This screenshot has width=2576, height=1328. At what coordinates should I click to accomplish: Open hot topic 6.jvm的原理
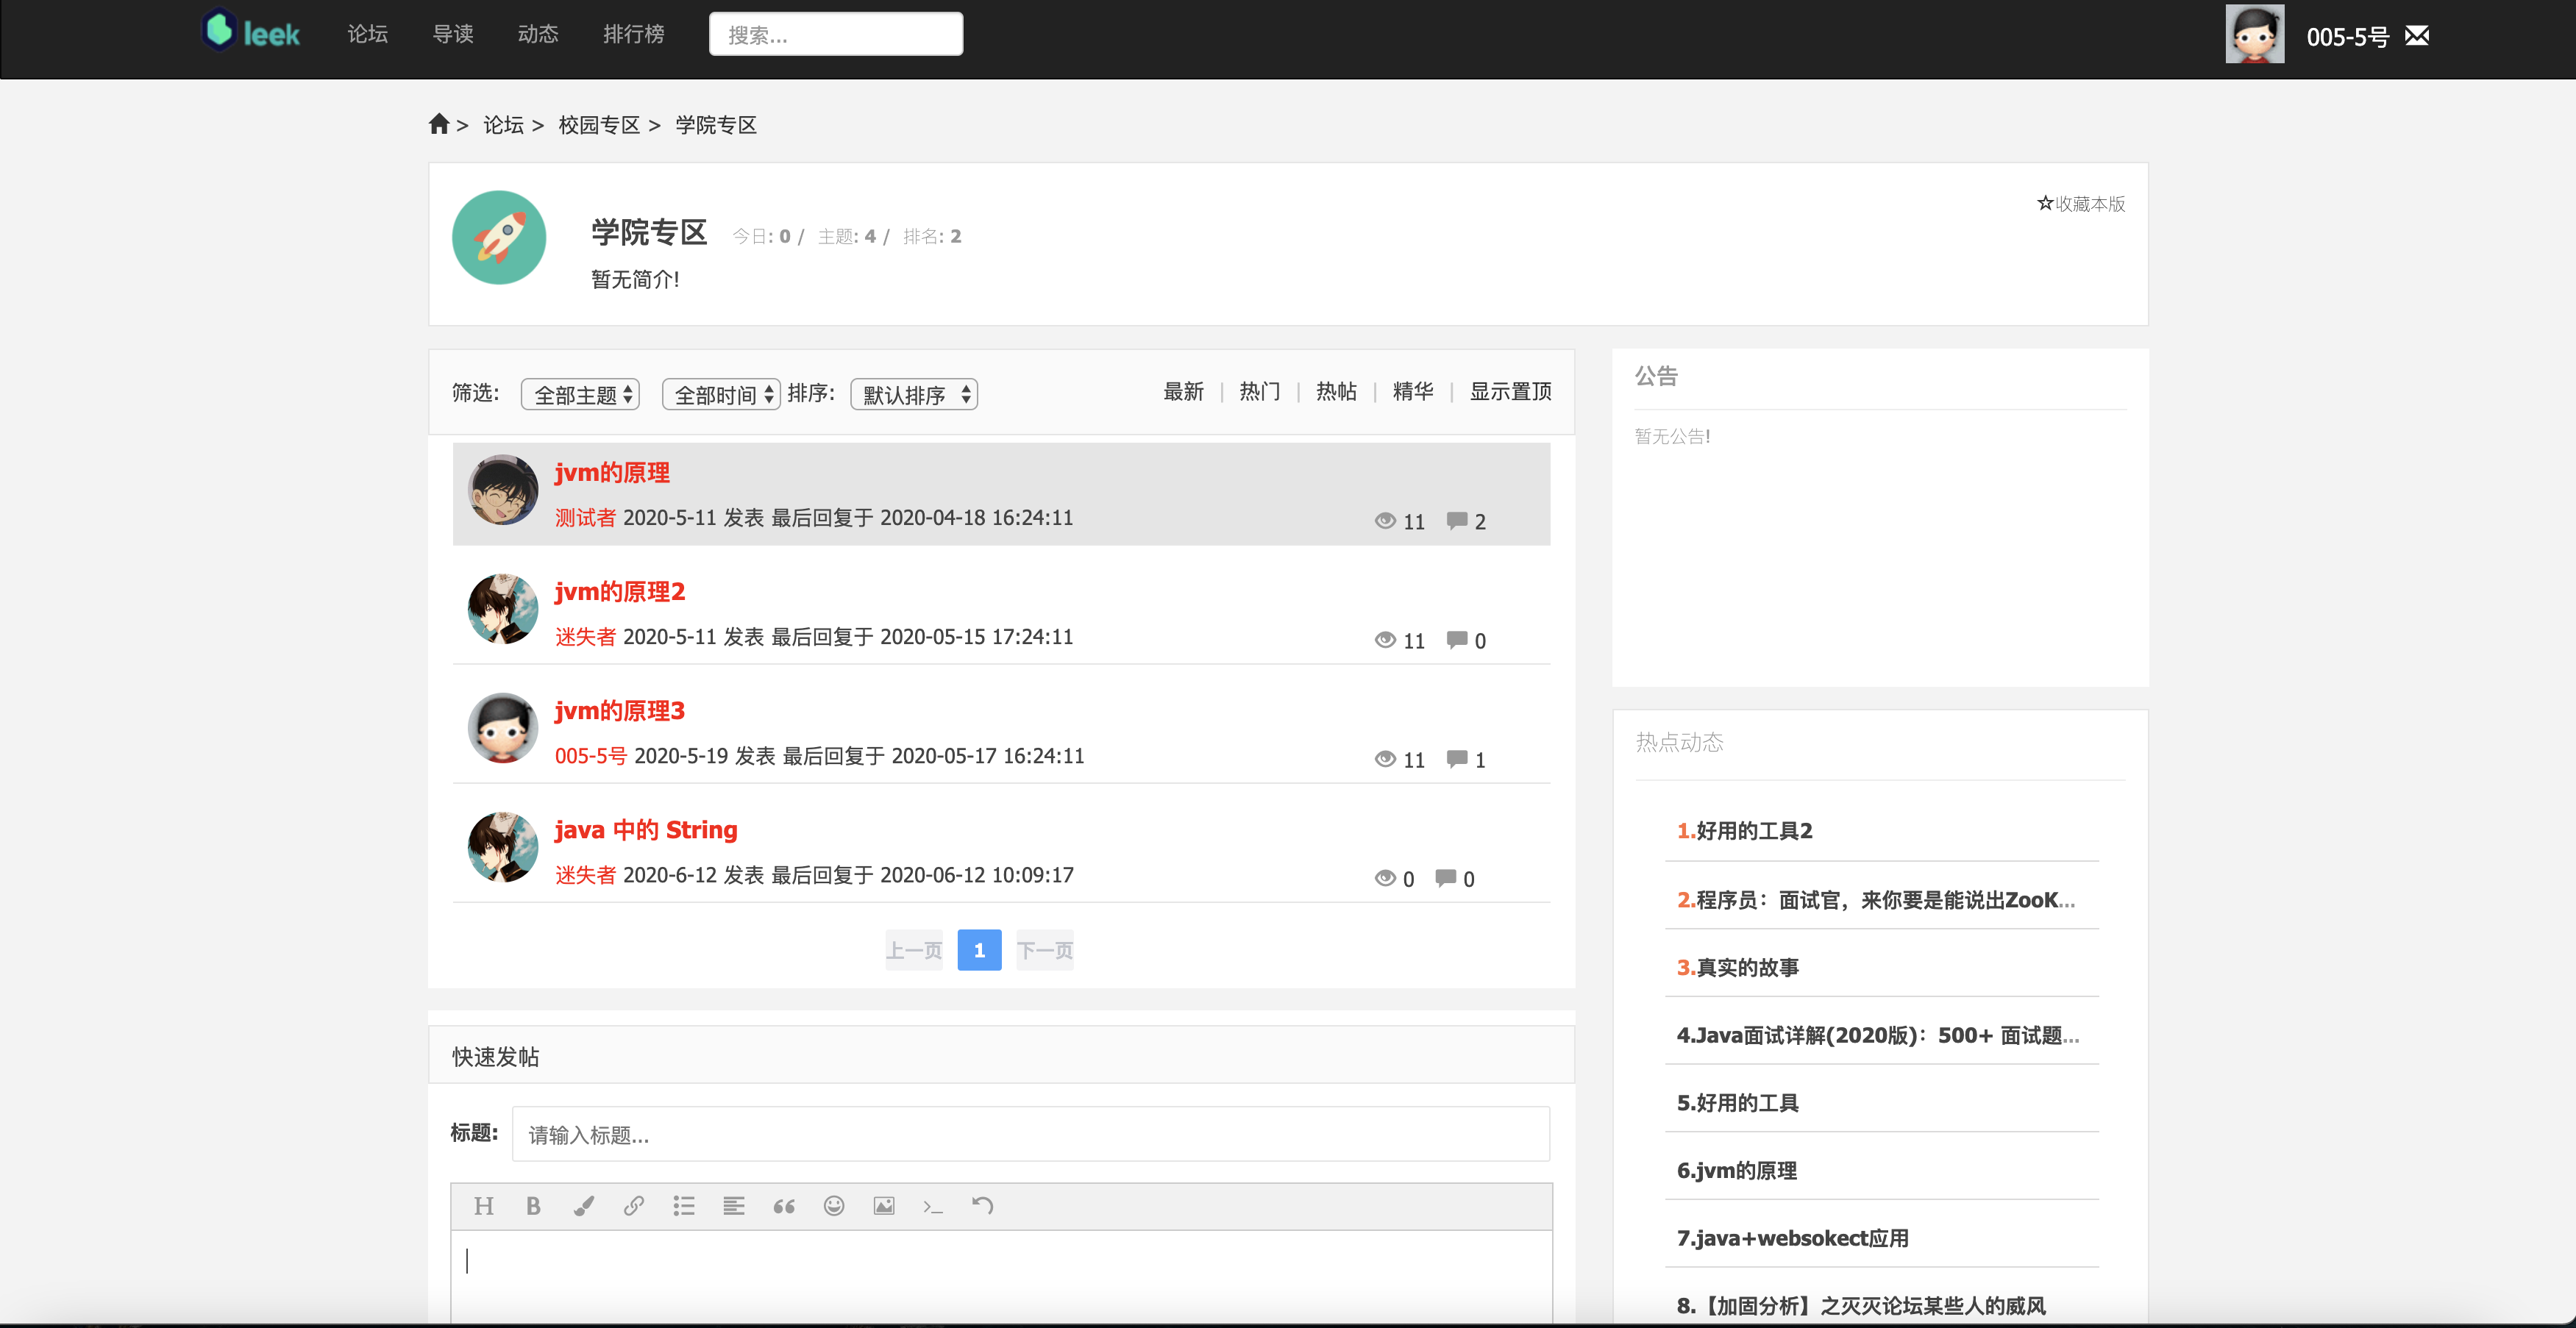pos(1737,1171)
